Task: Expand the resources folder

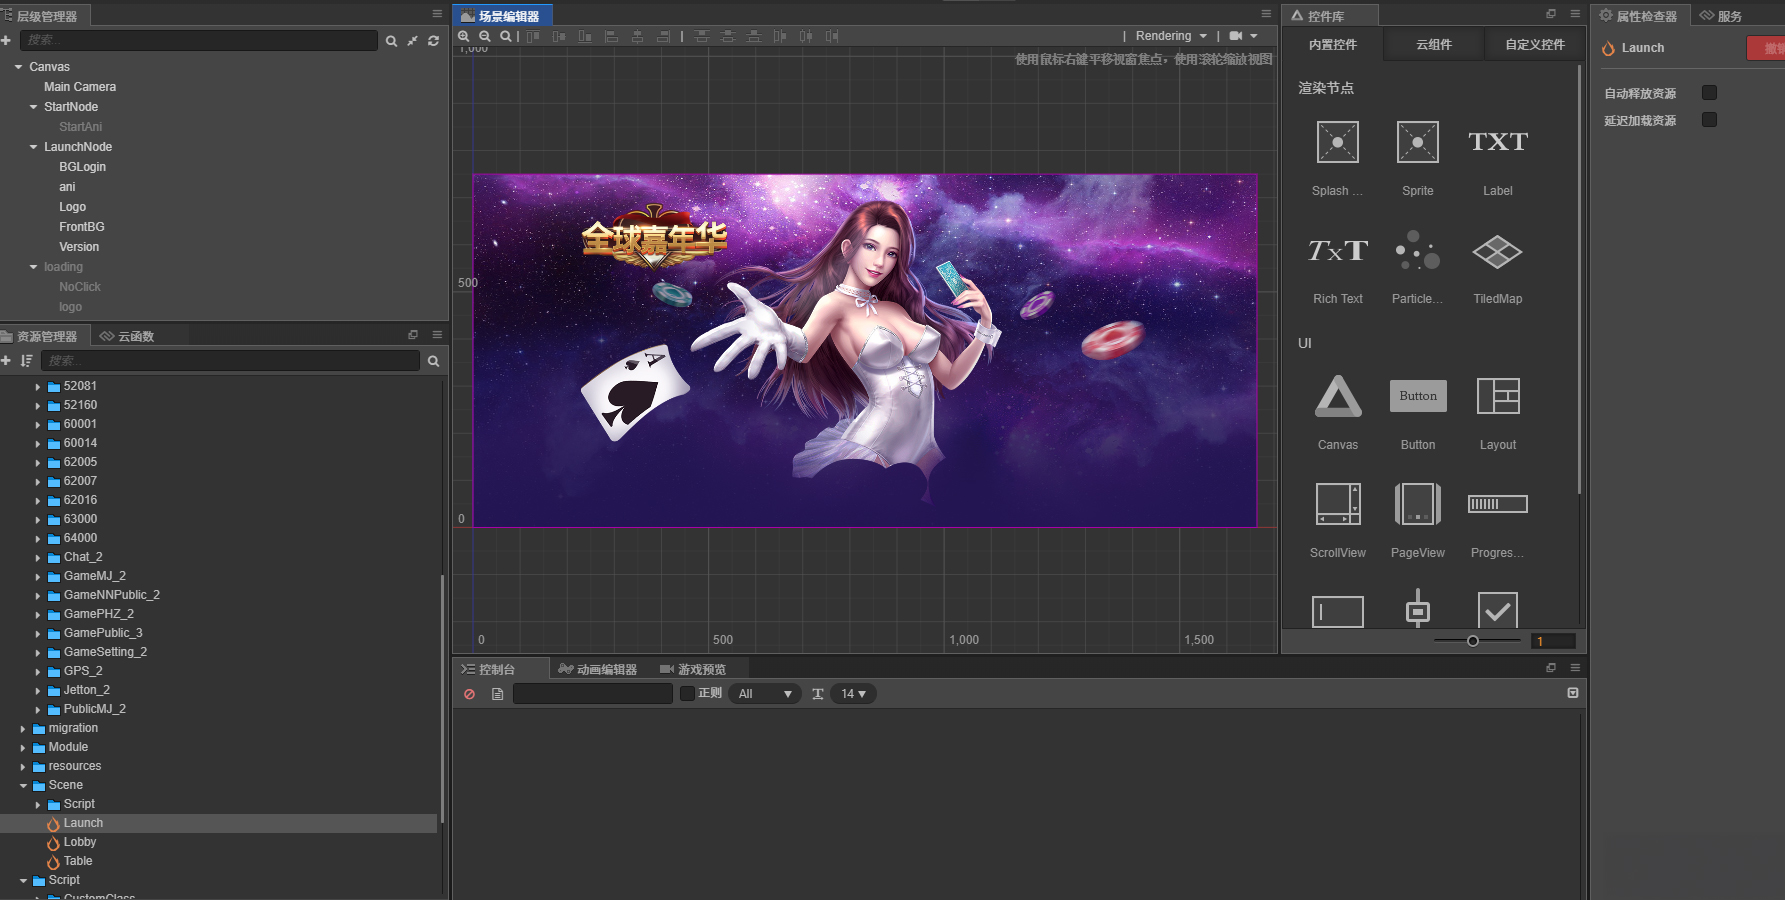Action: (23, 767)
